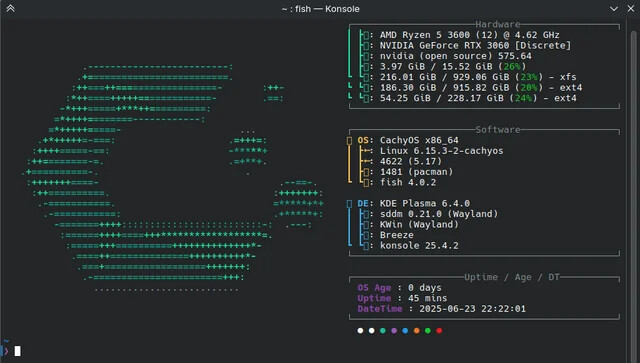640x363 pixels.
Task: Click the keep-above double chevron icon in titlebar
Action: click(x=11, y=9)
